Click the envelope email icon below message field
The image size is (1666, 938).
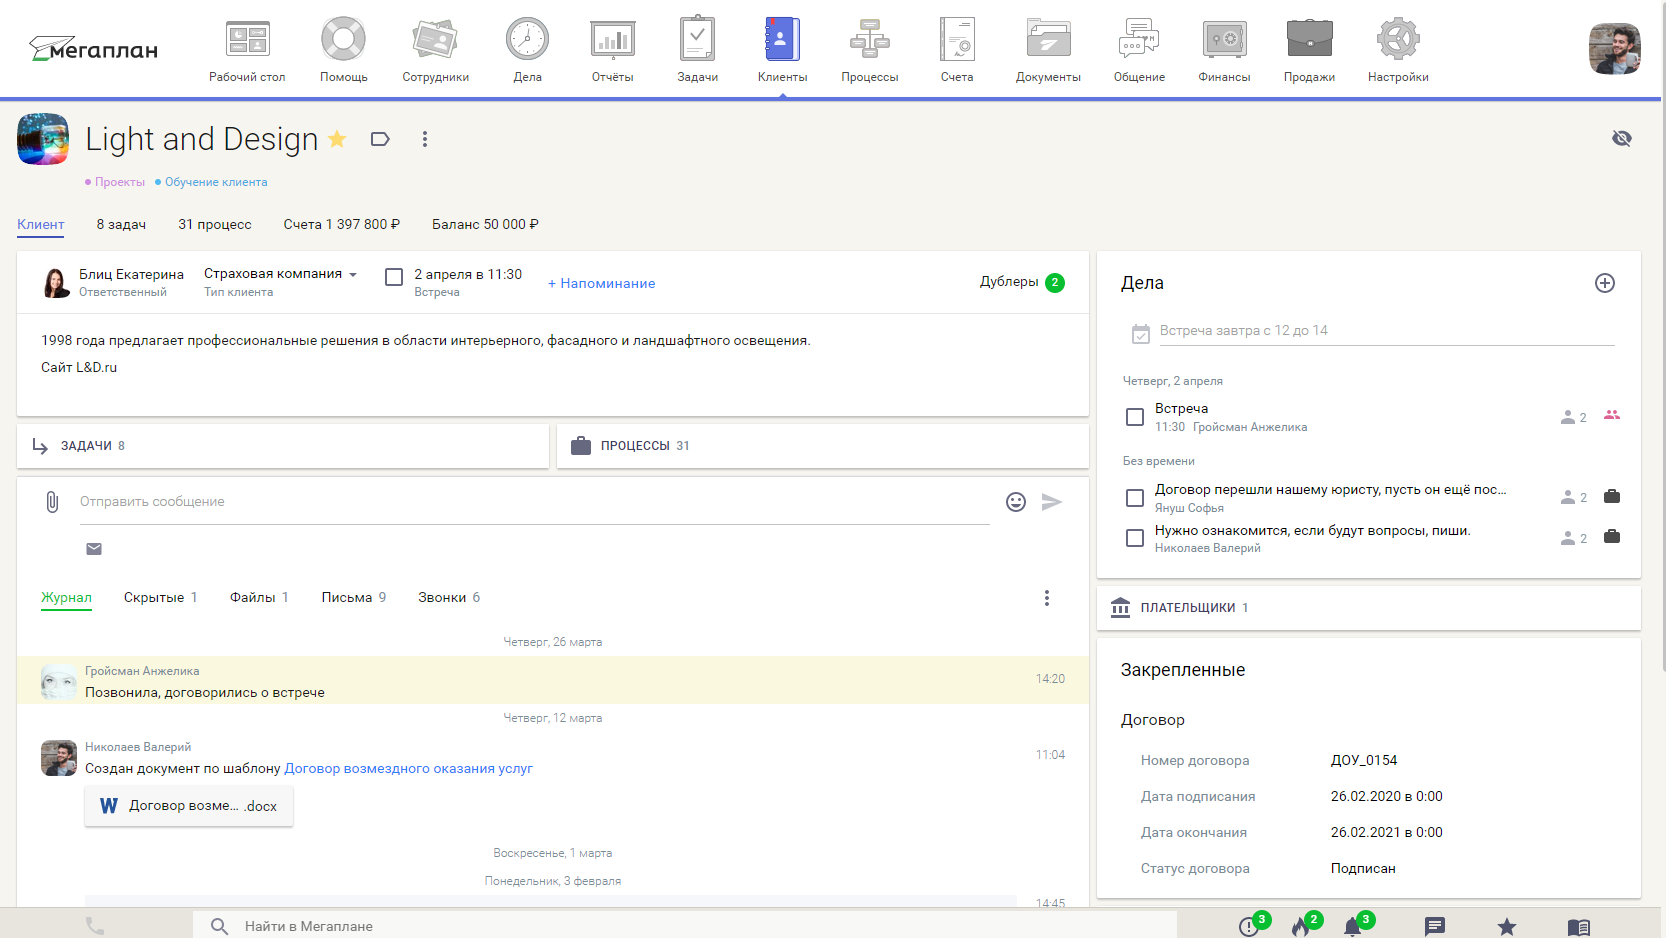tap(94, 549)
